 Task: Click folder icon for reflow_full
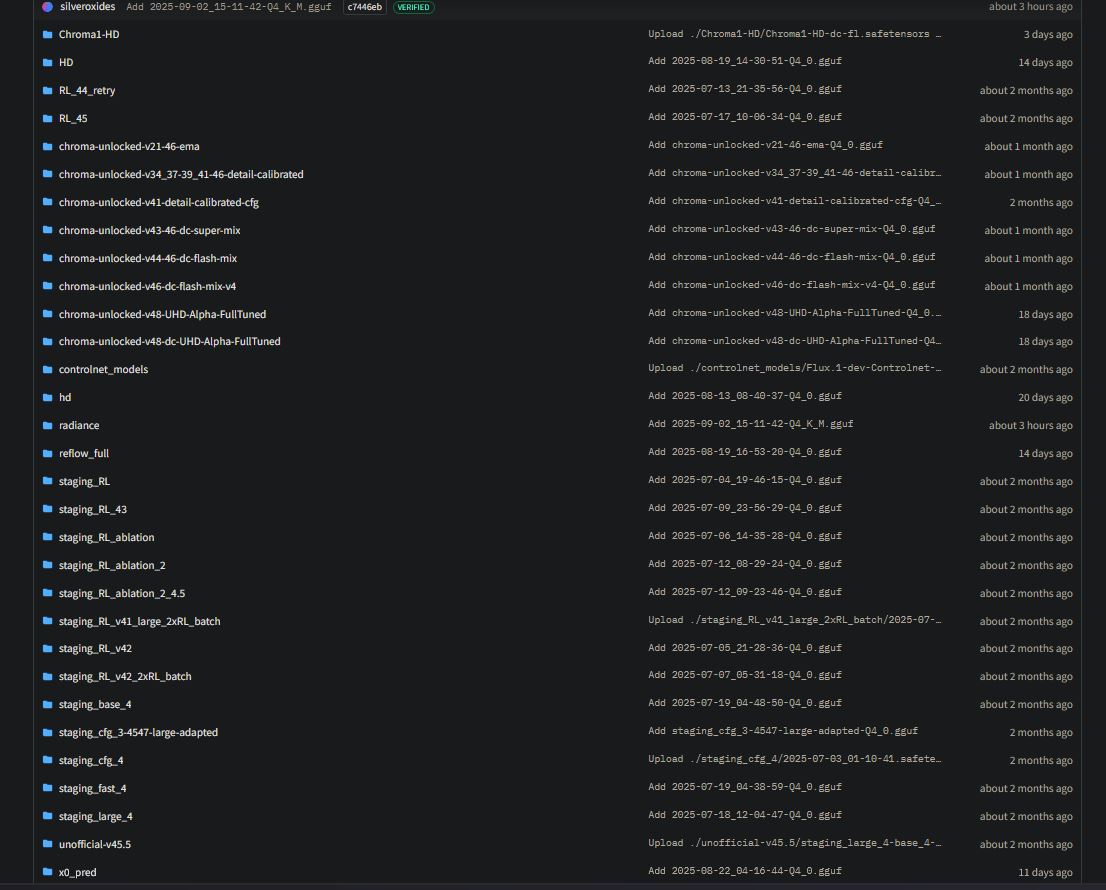[x=47, y=453]
